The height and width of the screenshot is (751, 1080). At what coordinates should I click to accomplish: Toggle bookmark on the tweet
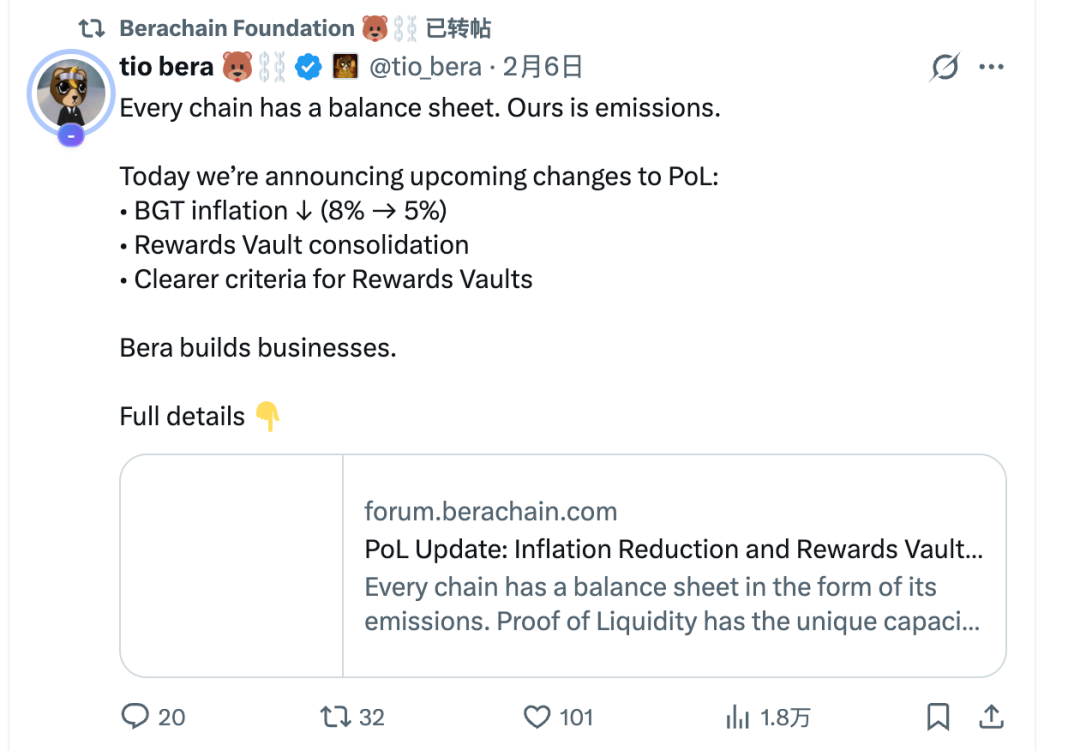pos(938,717)
